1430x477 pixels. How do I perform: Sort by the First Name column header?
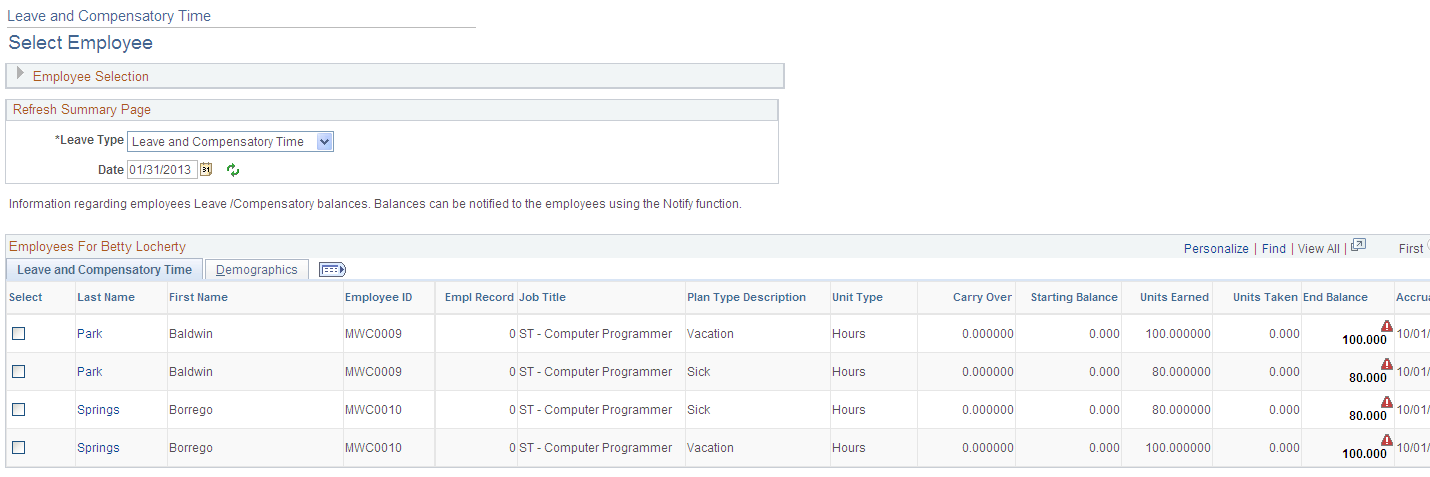(x=198, y=297)
